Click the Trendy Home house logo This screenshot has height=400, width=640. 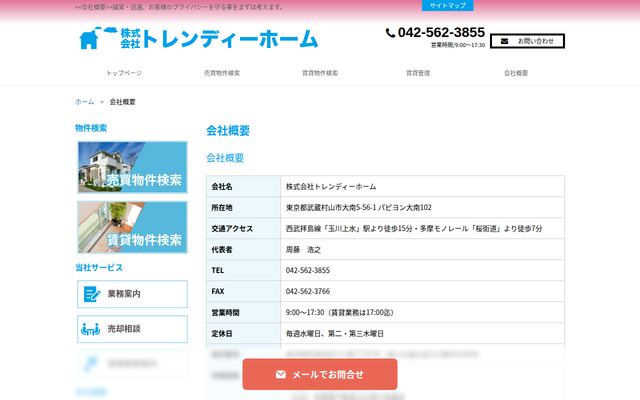pyautogui.click(x=198, y=38)
